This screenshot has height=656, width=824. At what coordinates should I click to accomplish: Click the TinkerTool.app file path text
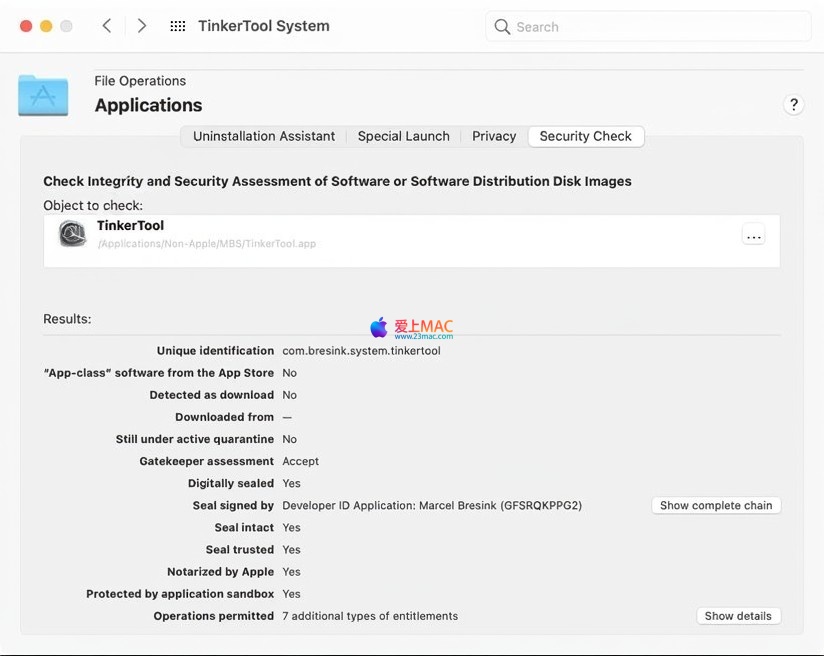coord(206,243)
